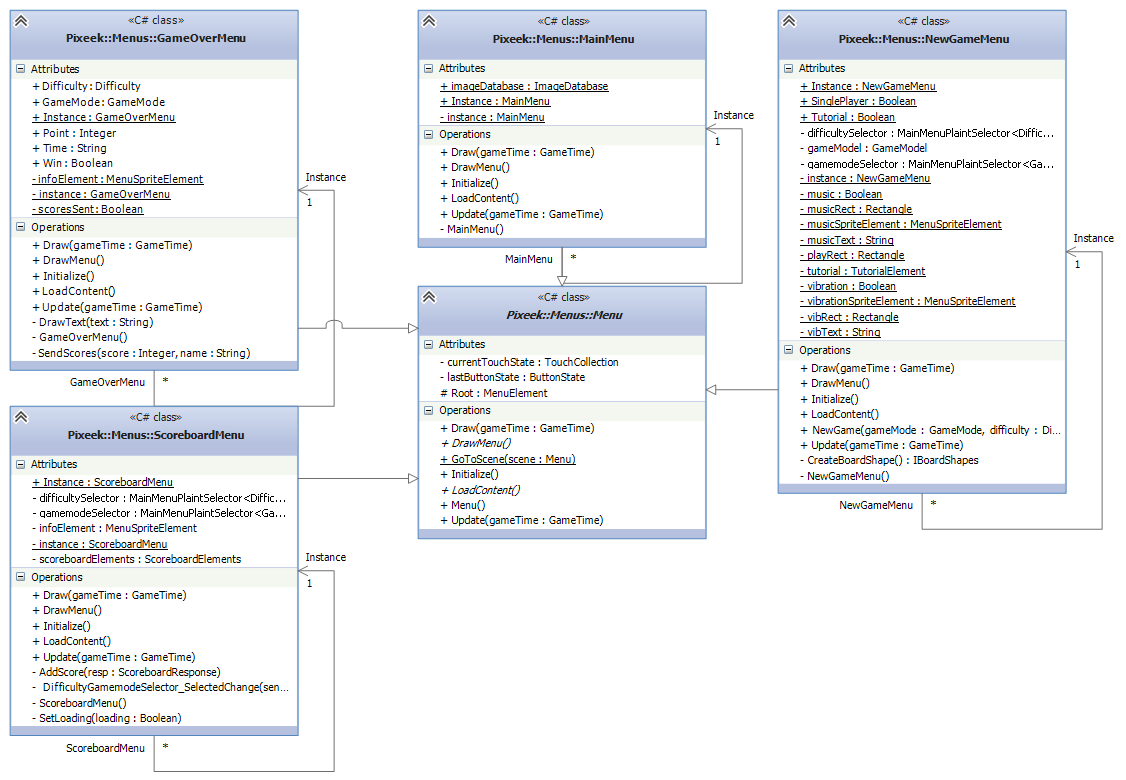Click the chevron icon on the MainMenu class

pyautogui.click(x=429, y=21)
